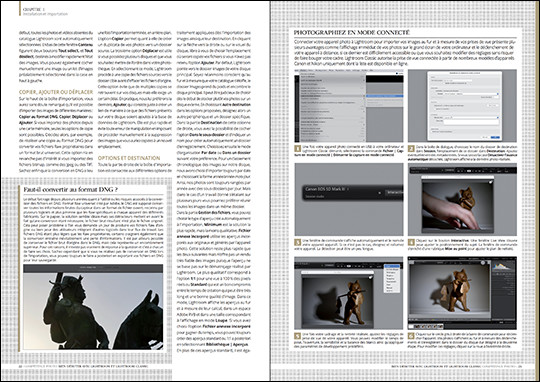This screenshot has width=540, height=382.
Task: Click the "Canon EOS 5D Mark III" camera name
Action: pyautogui.click(x=325, y=189)
